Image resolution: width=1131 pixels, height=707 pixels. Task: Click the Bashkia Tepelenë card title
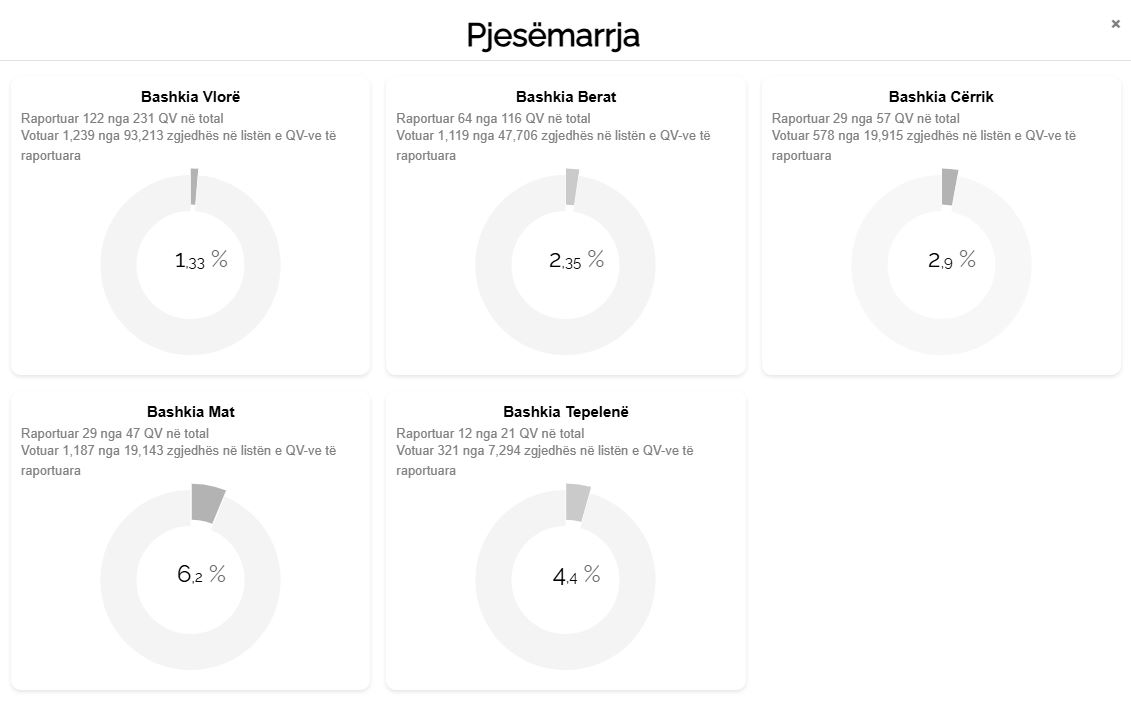coord(566,412)
